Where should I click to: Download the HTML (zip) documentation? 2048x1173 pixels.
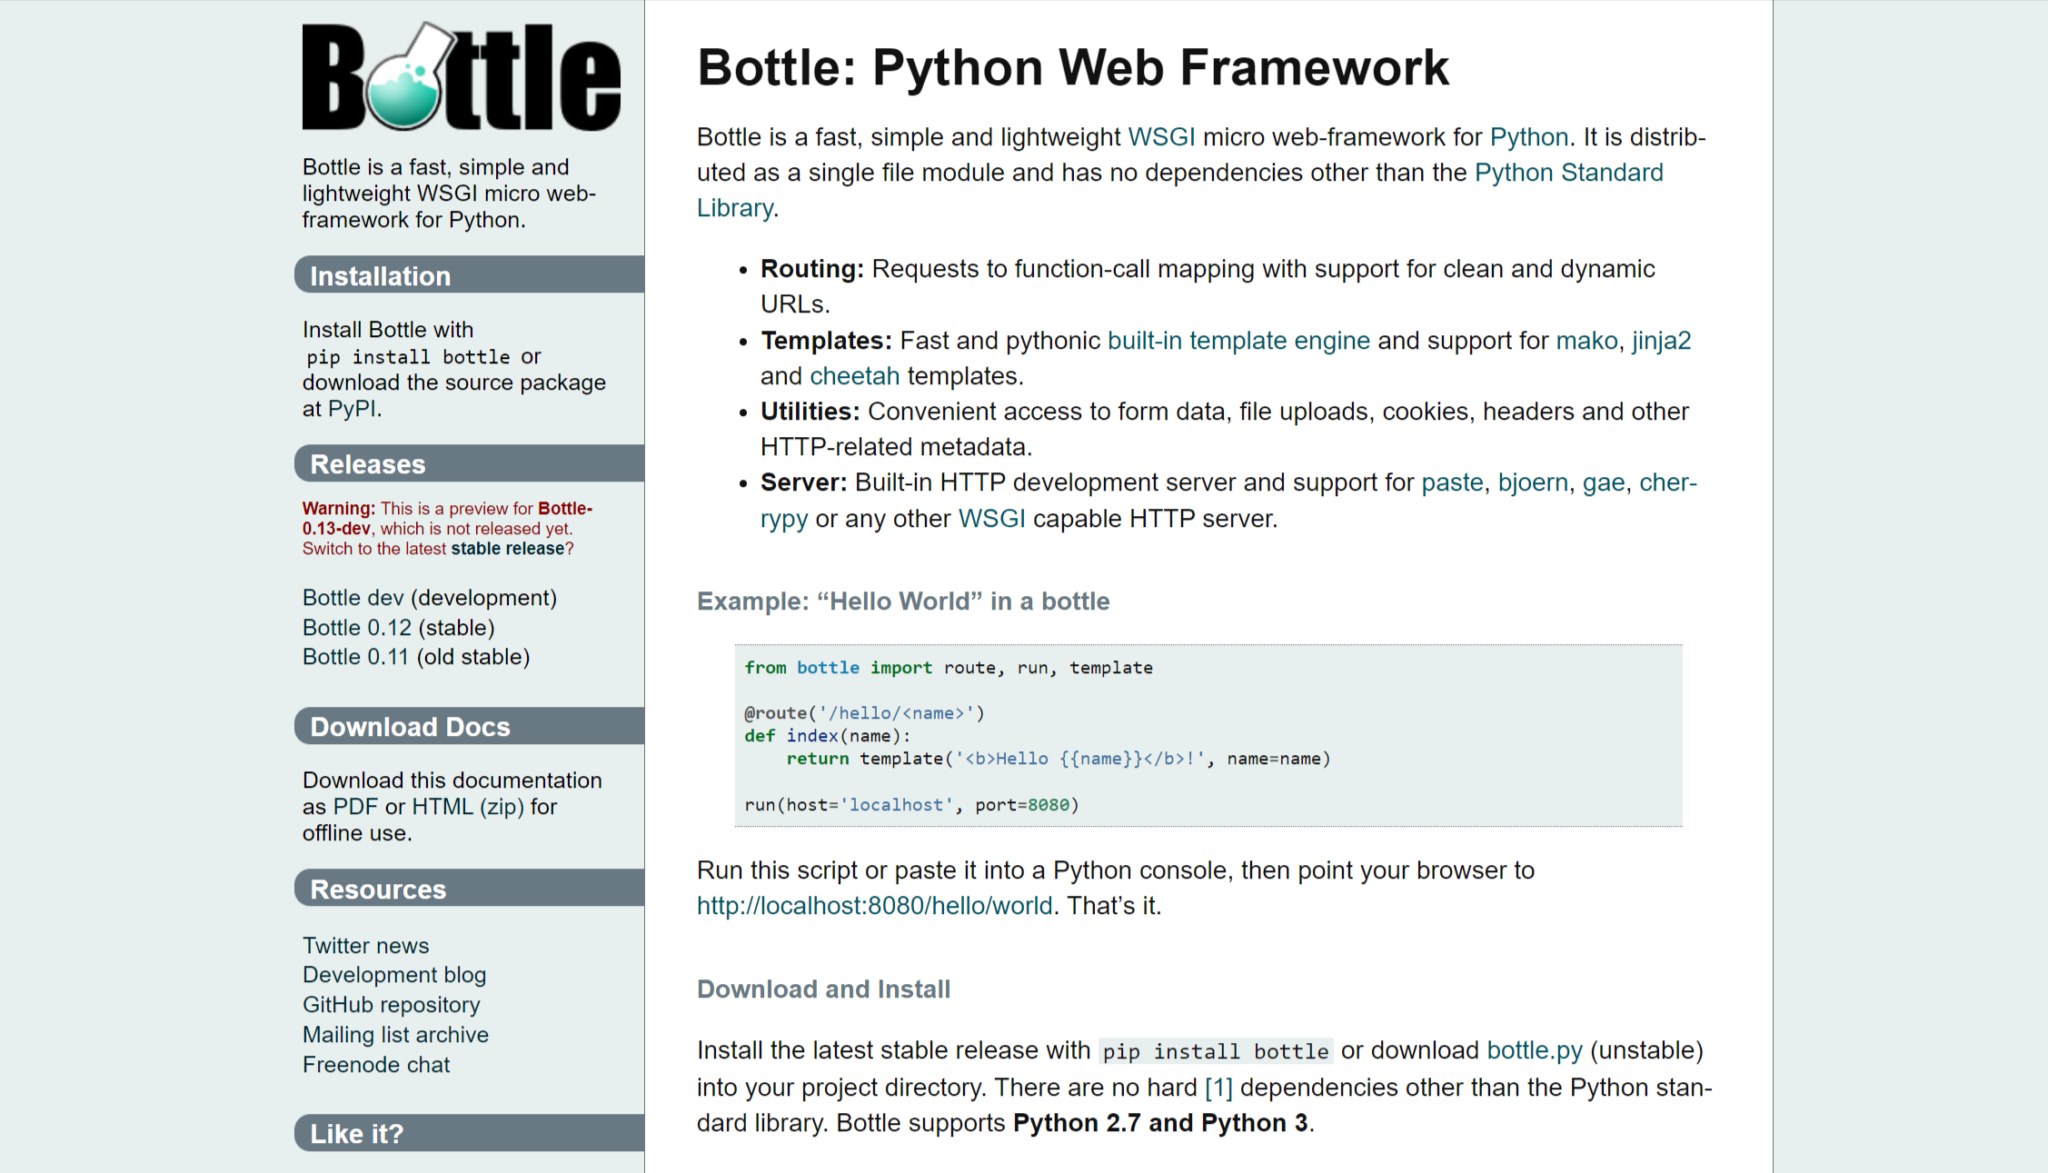467,807
